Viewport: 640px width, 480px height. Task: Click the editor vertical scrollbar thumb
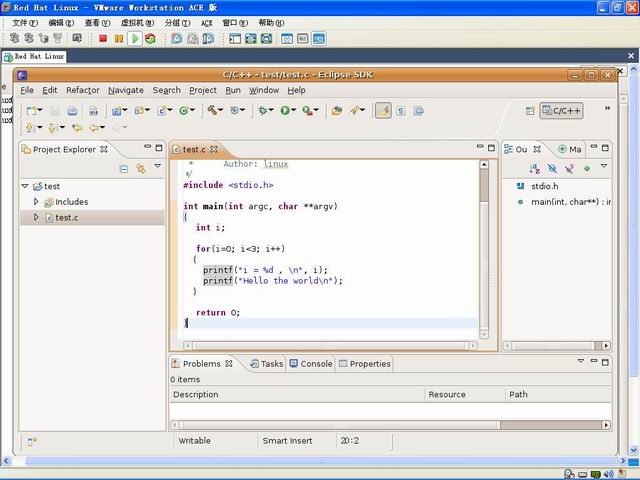point(484,185)
